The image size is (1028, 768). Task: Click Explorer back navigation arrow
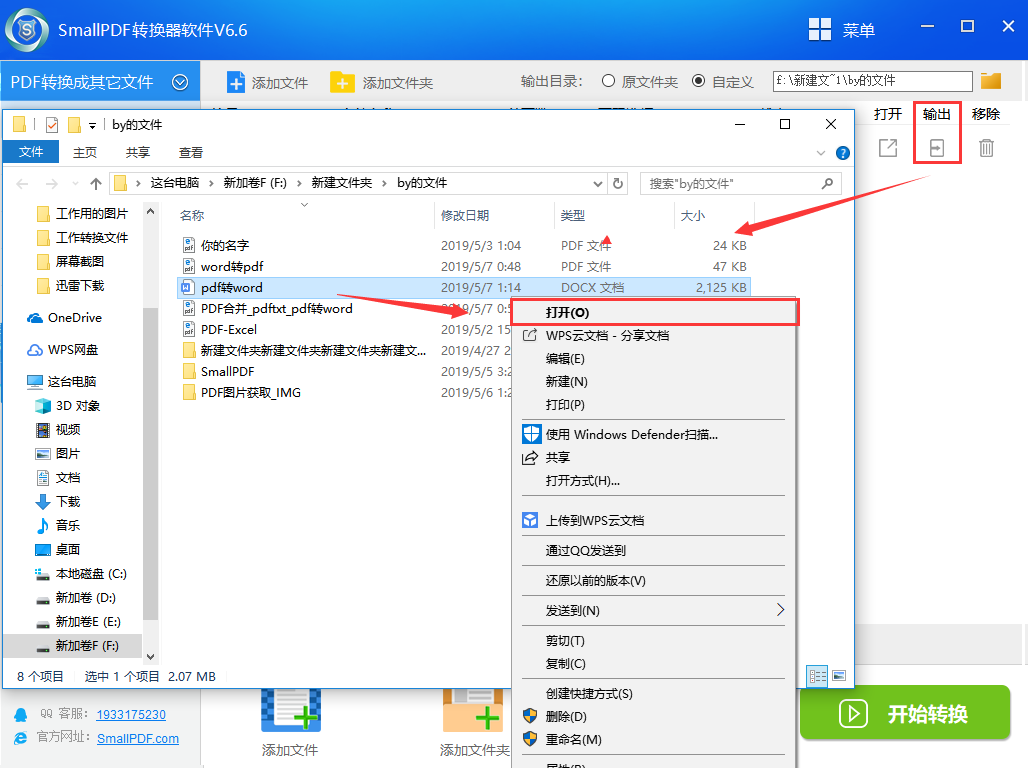[22, 184]
